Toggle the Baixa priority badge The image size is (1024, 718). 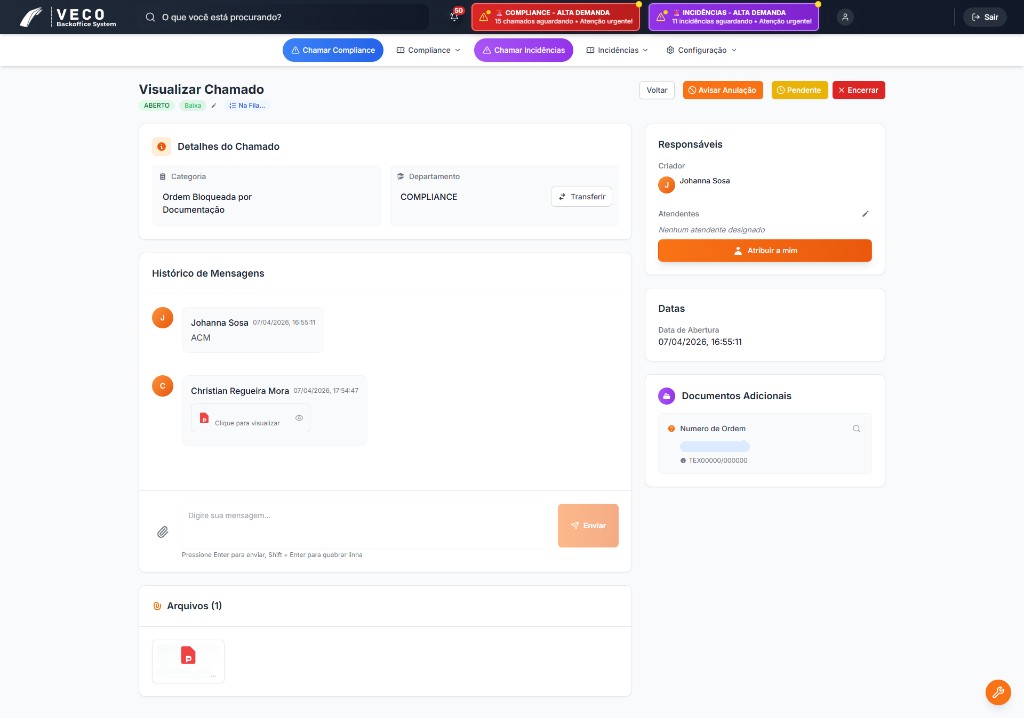tap(194, 105)
